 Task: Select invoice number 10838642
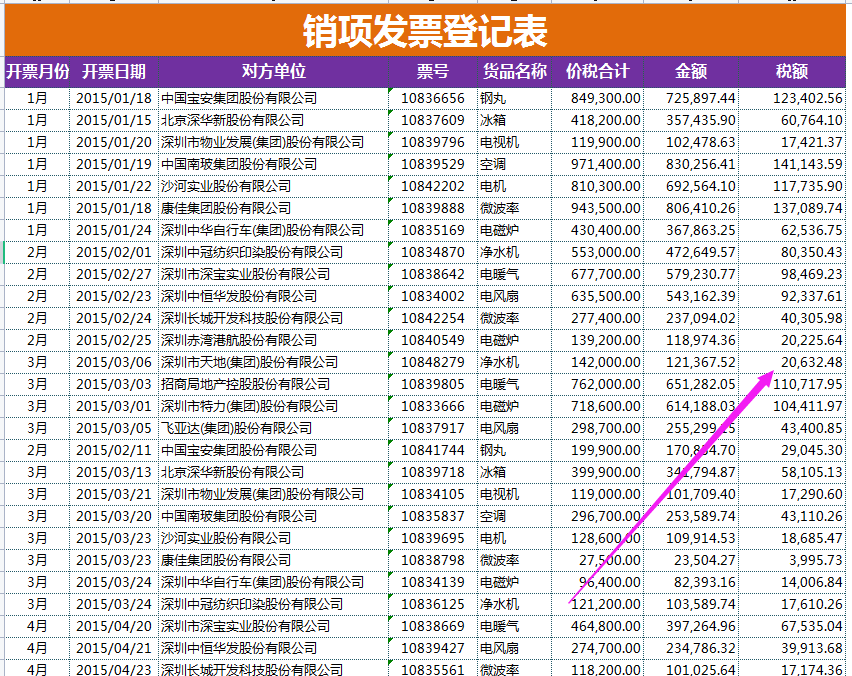tap(433, 274)
